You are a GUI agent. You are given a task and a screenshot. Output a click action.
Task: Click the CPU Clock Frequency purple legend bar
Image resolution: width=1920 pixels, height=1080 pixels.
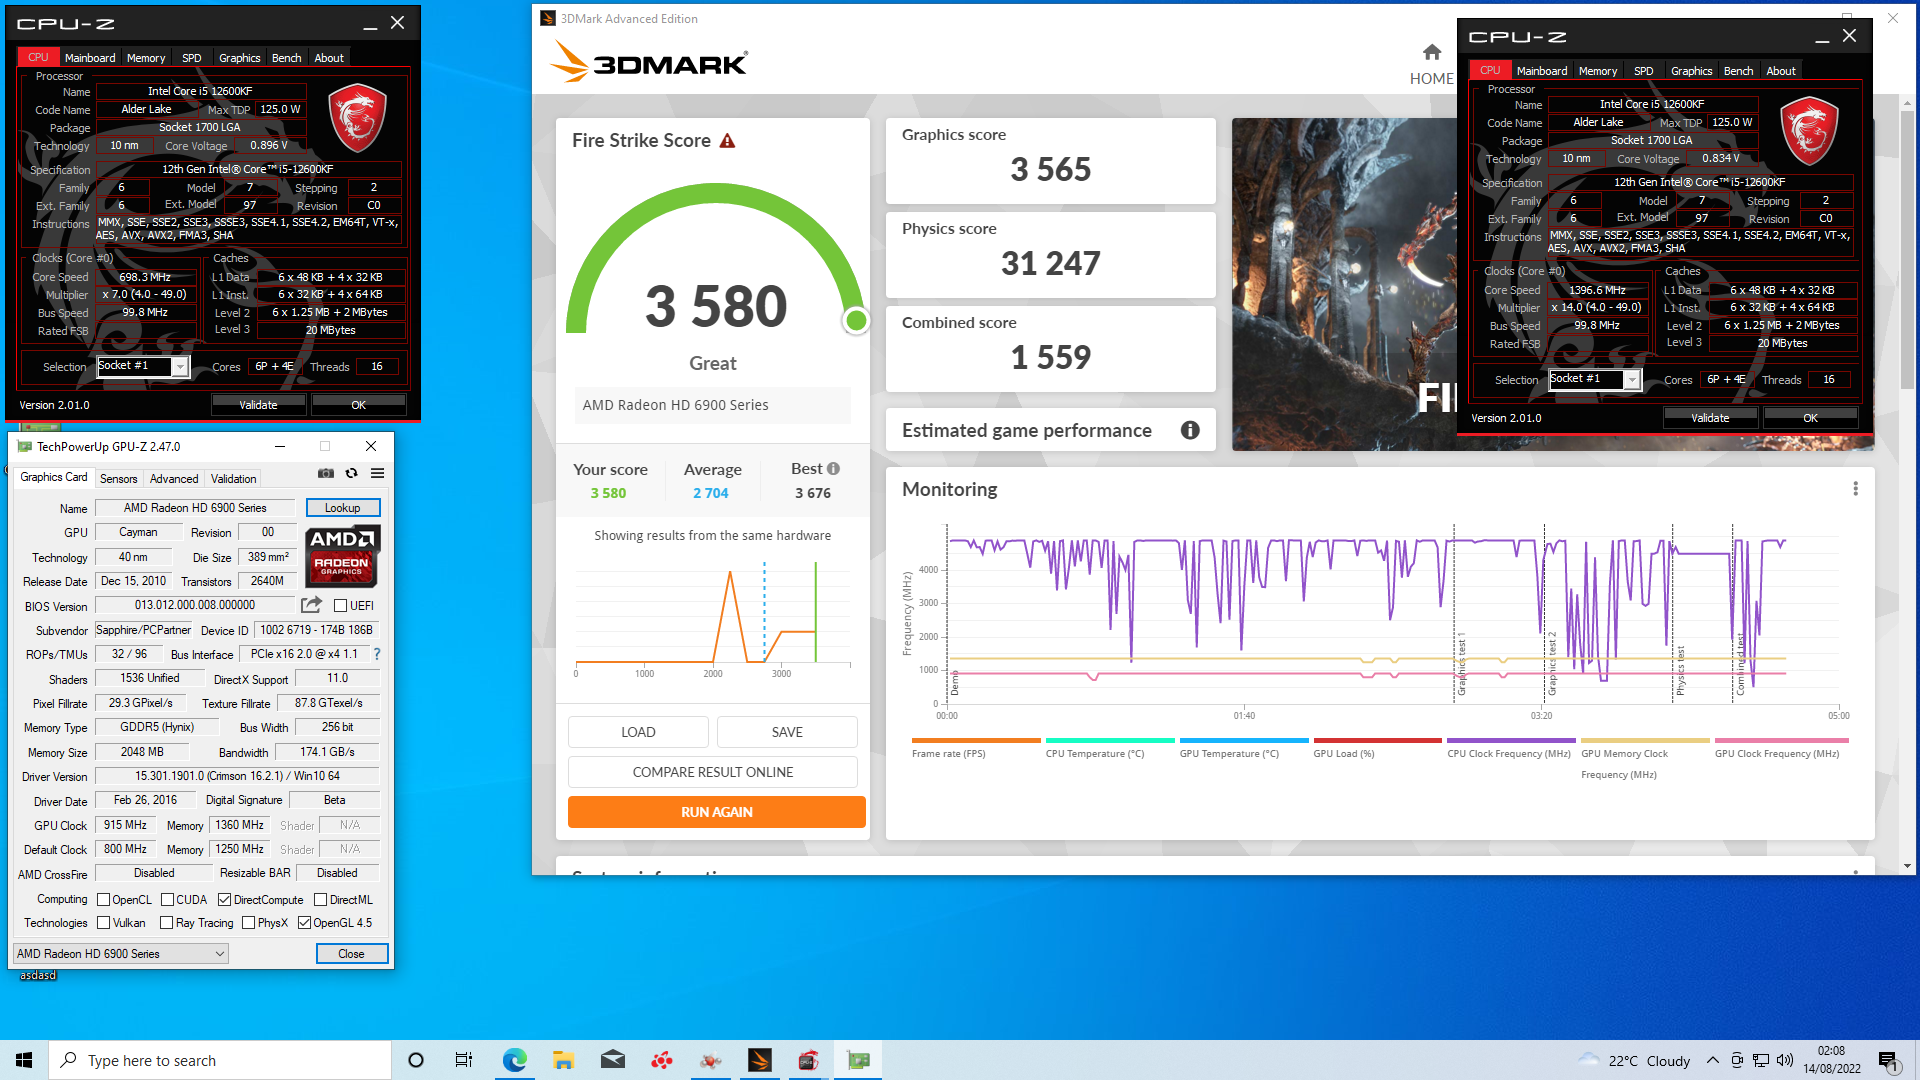coord(1511,741)
